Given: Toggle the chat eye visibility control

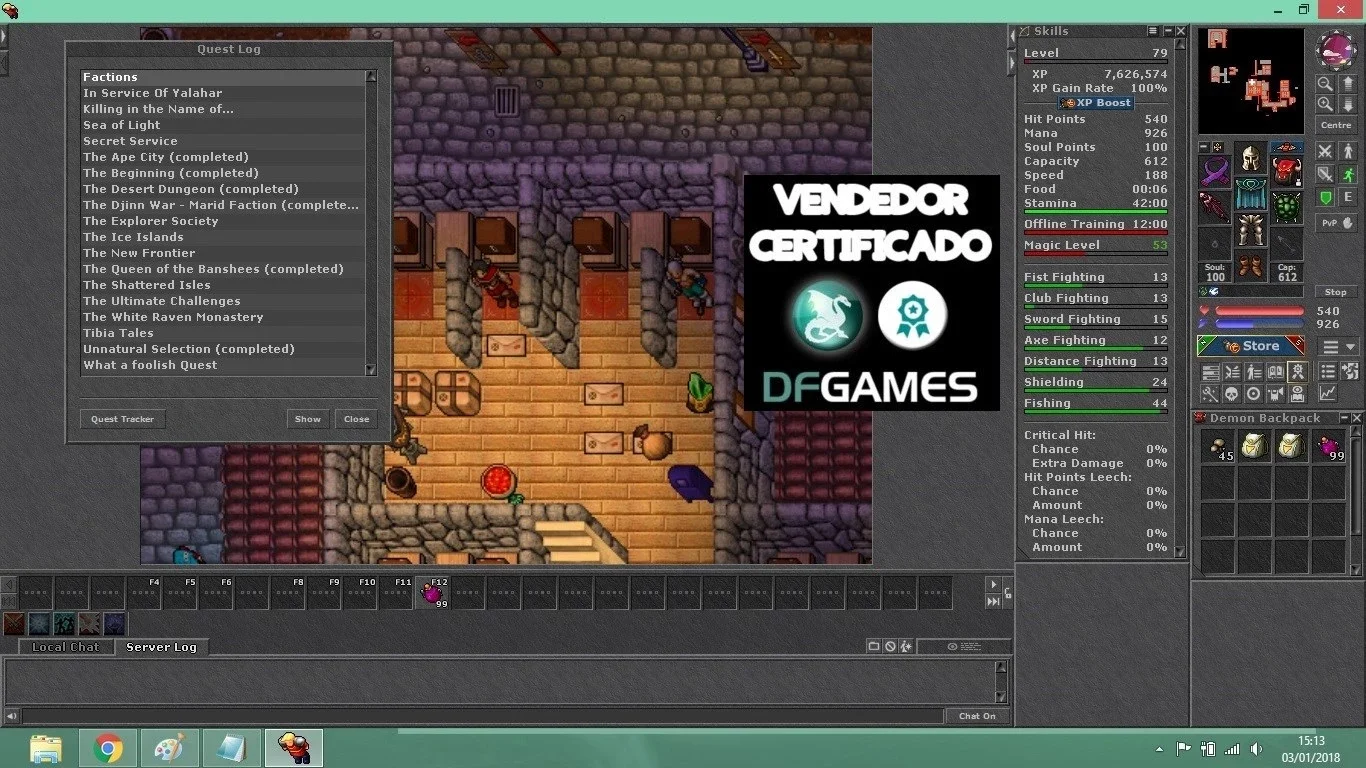Looking at the screenshot, I should coord(964,646).
